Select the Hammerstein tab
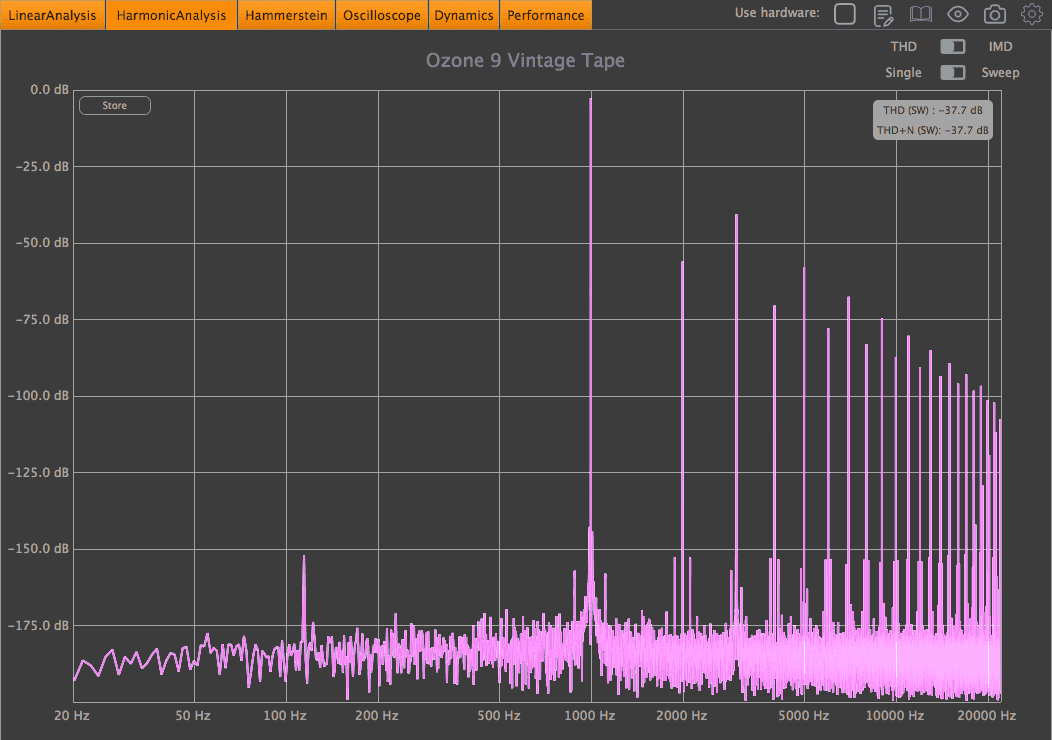 [286, 15]
